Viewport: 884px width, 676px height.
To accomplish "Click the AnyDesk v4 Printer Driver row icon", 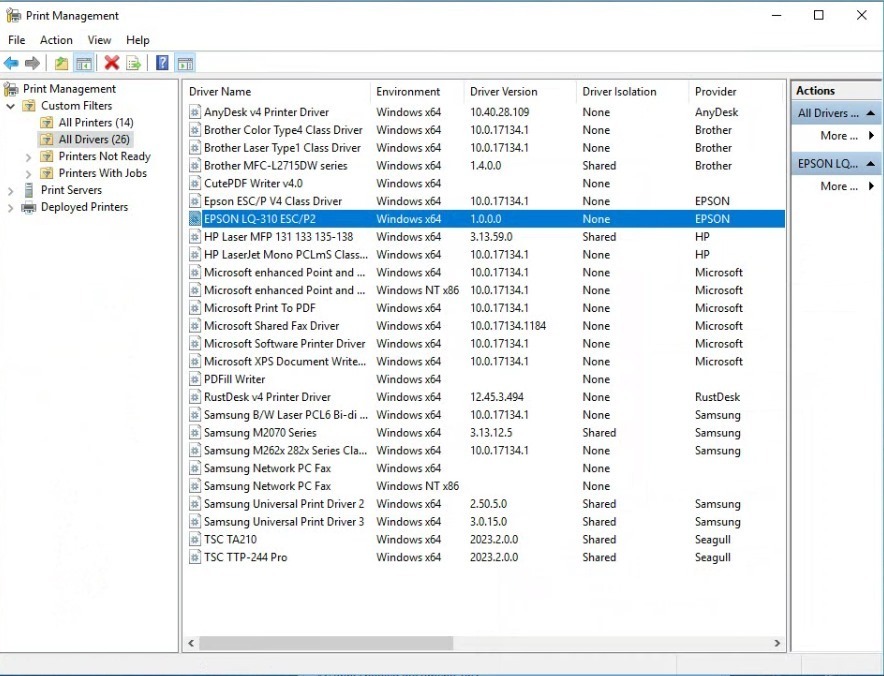I will coord(195,112).
